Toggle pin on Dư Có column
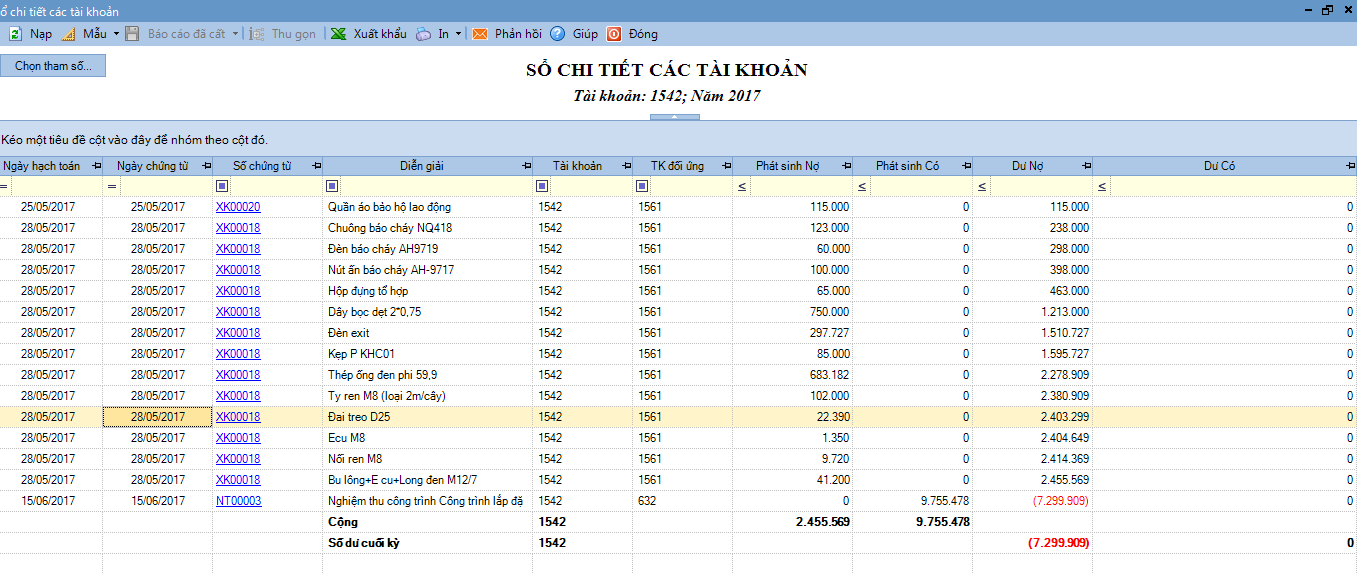The width and height of the screenshot is (1357, 574). pyautogui.click(x=1349, y=166)
